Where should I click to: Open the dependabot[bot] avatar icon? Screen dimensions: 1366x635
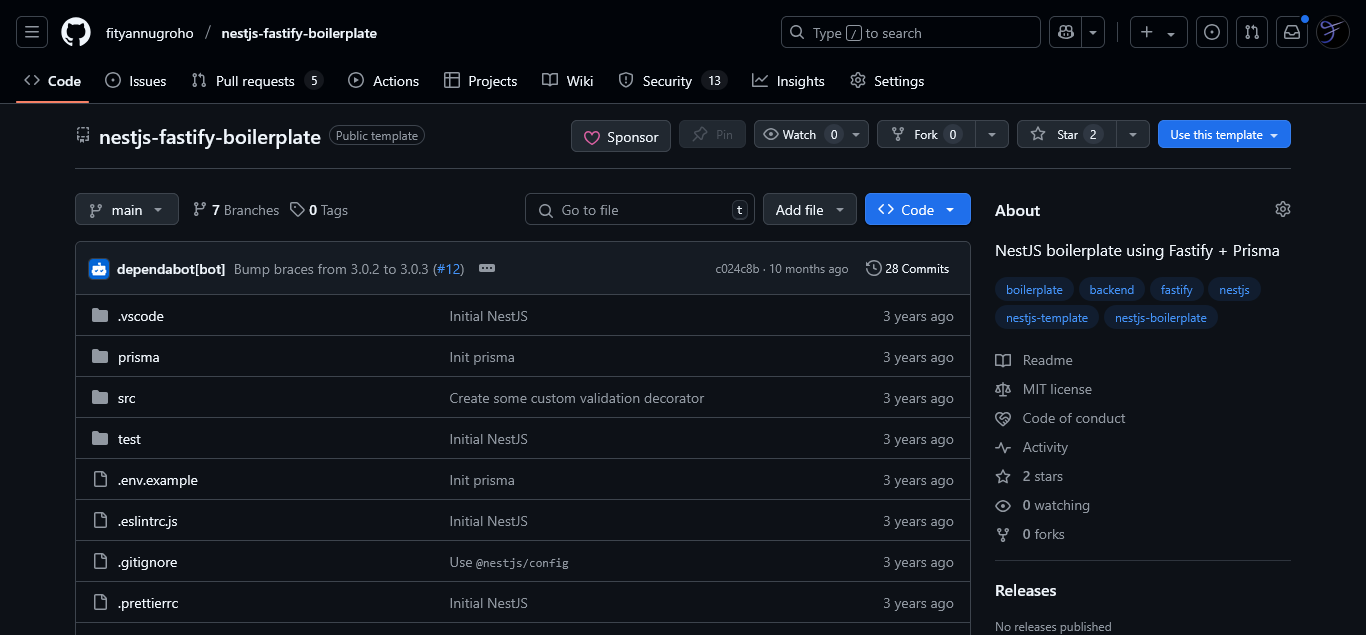pyautogui.click(x=98, y=268)
